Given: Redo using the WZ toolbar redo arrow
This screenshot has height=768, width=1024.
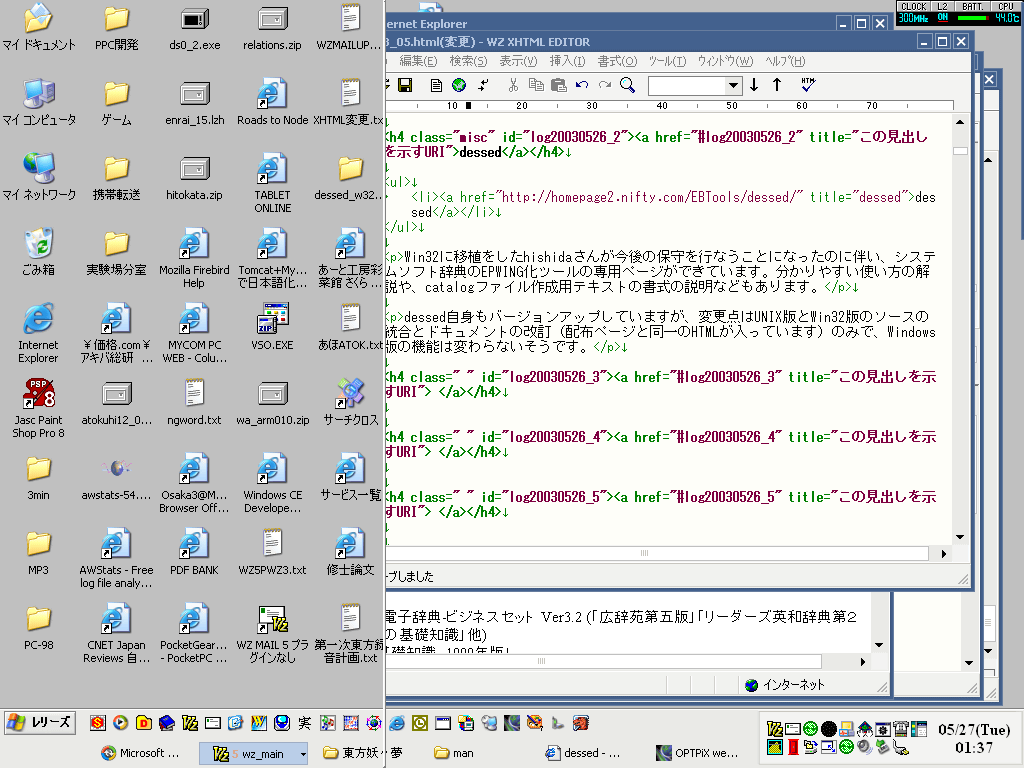Looking at the screenshot, I should (605, 85).
